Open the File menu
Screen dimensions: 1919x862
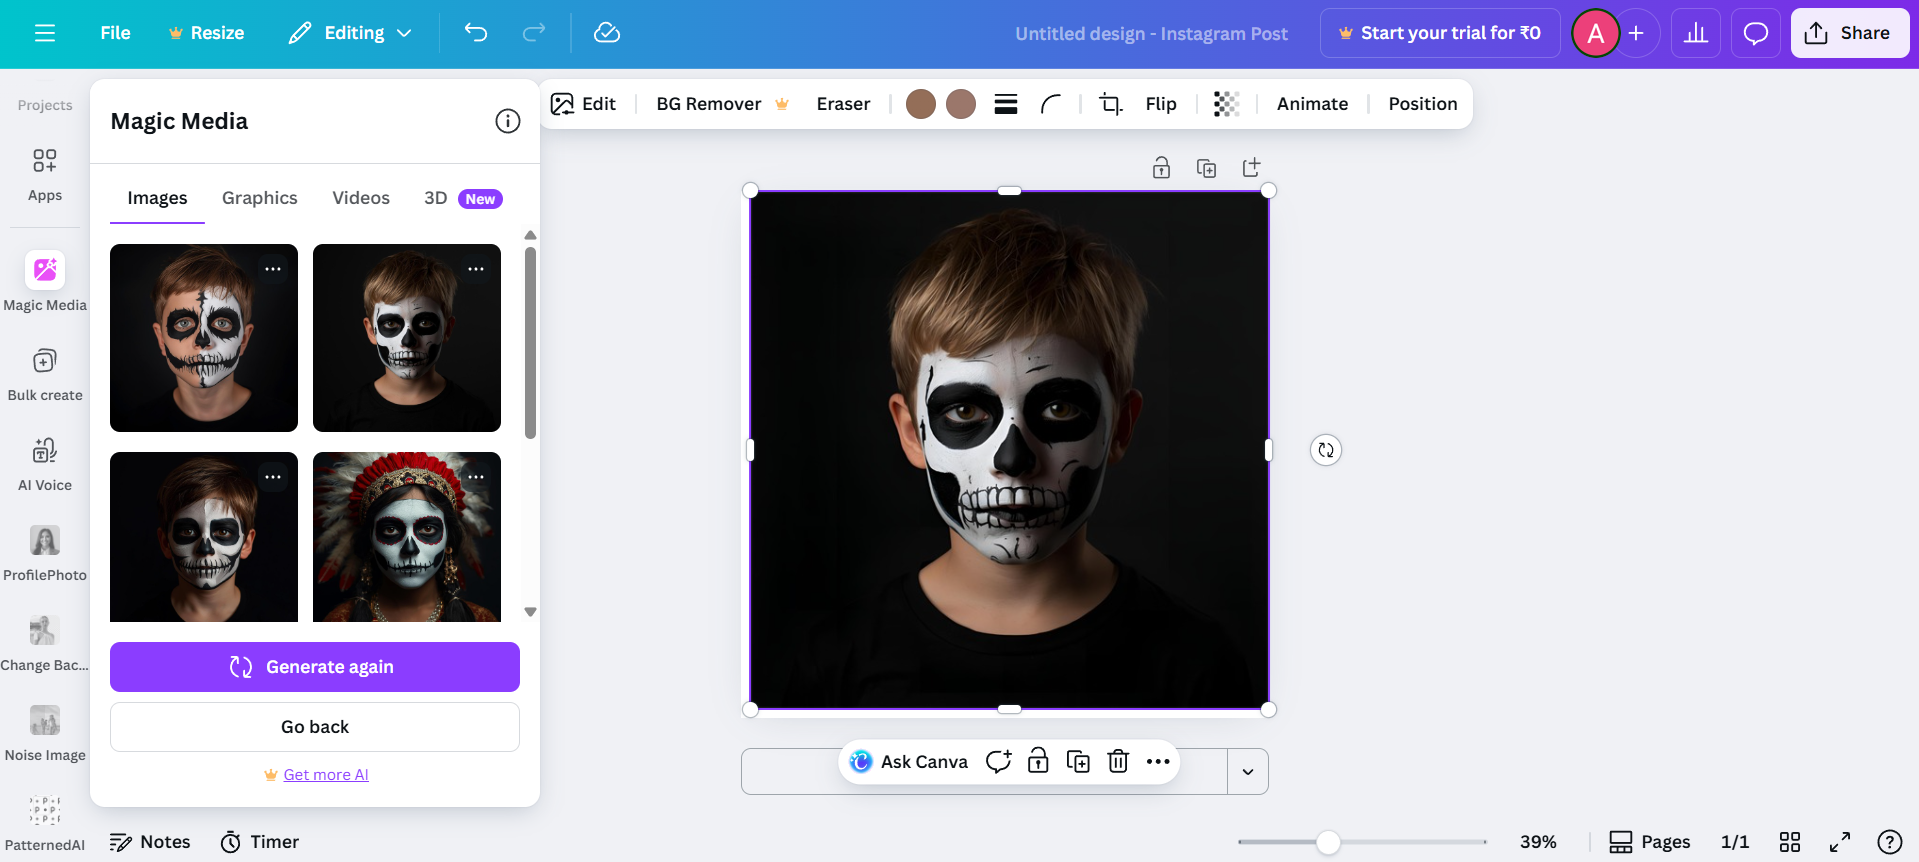click(115, 33)
